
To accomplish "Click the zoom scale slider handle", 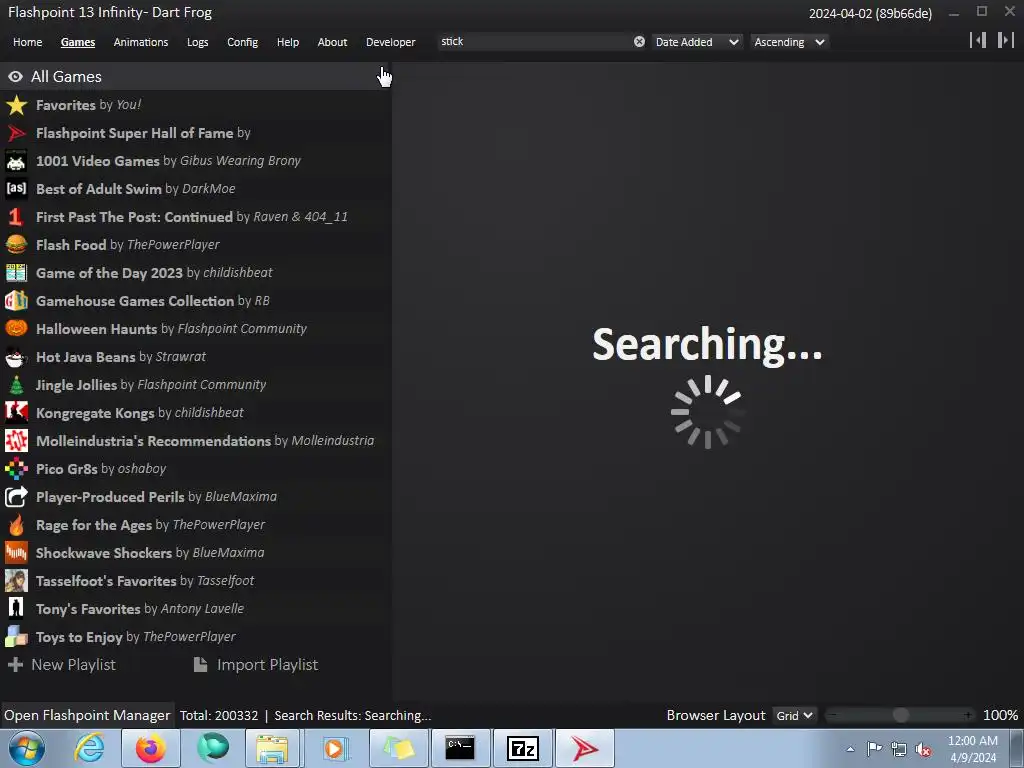I will click(x=901, y=716).
